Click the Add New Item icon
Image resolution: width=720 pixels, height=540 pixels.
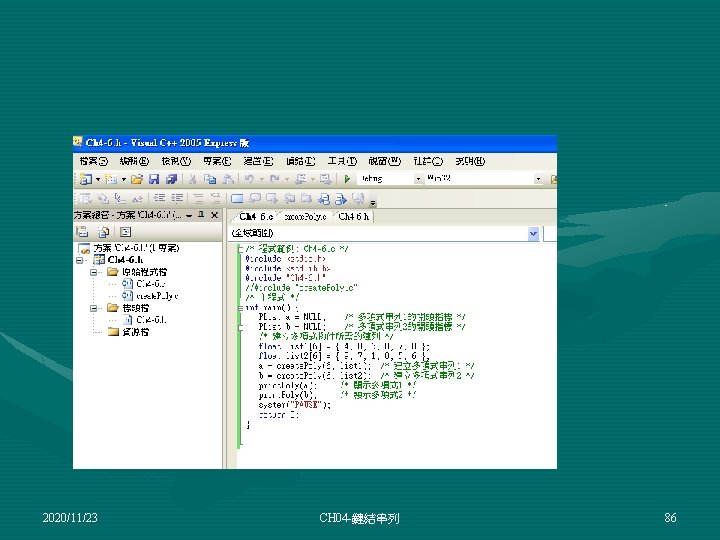(x=111, y=179)
